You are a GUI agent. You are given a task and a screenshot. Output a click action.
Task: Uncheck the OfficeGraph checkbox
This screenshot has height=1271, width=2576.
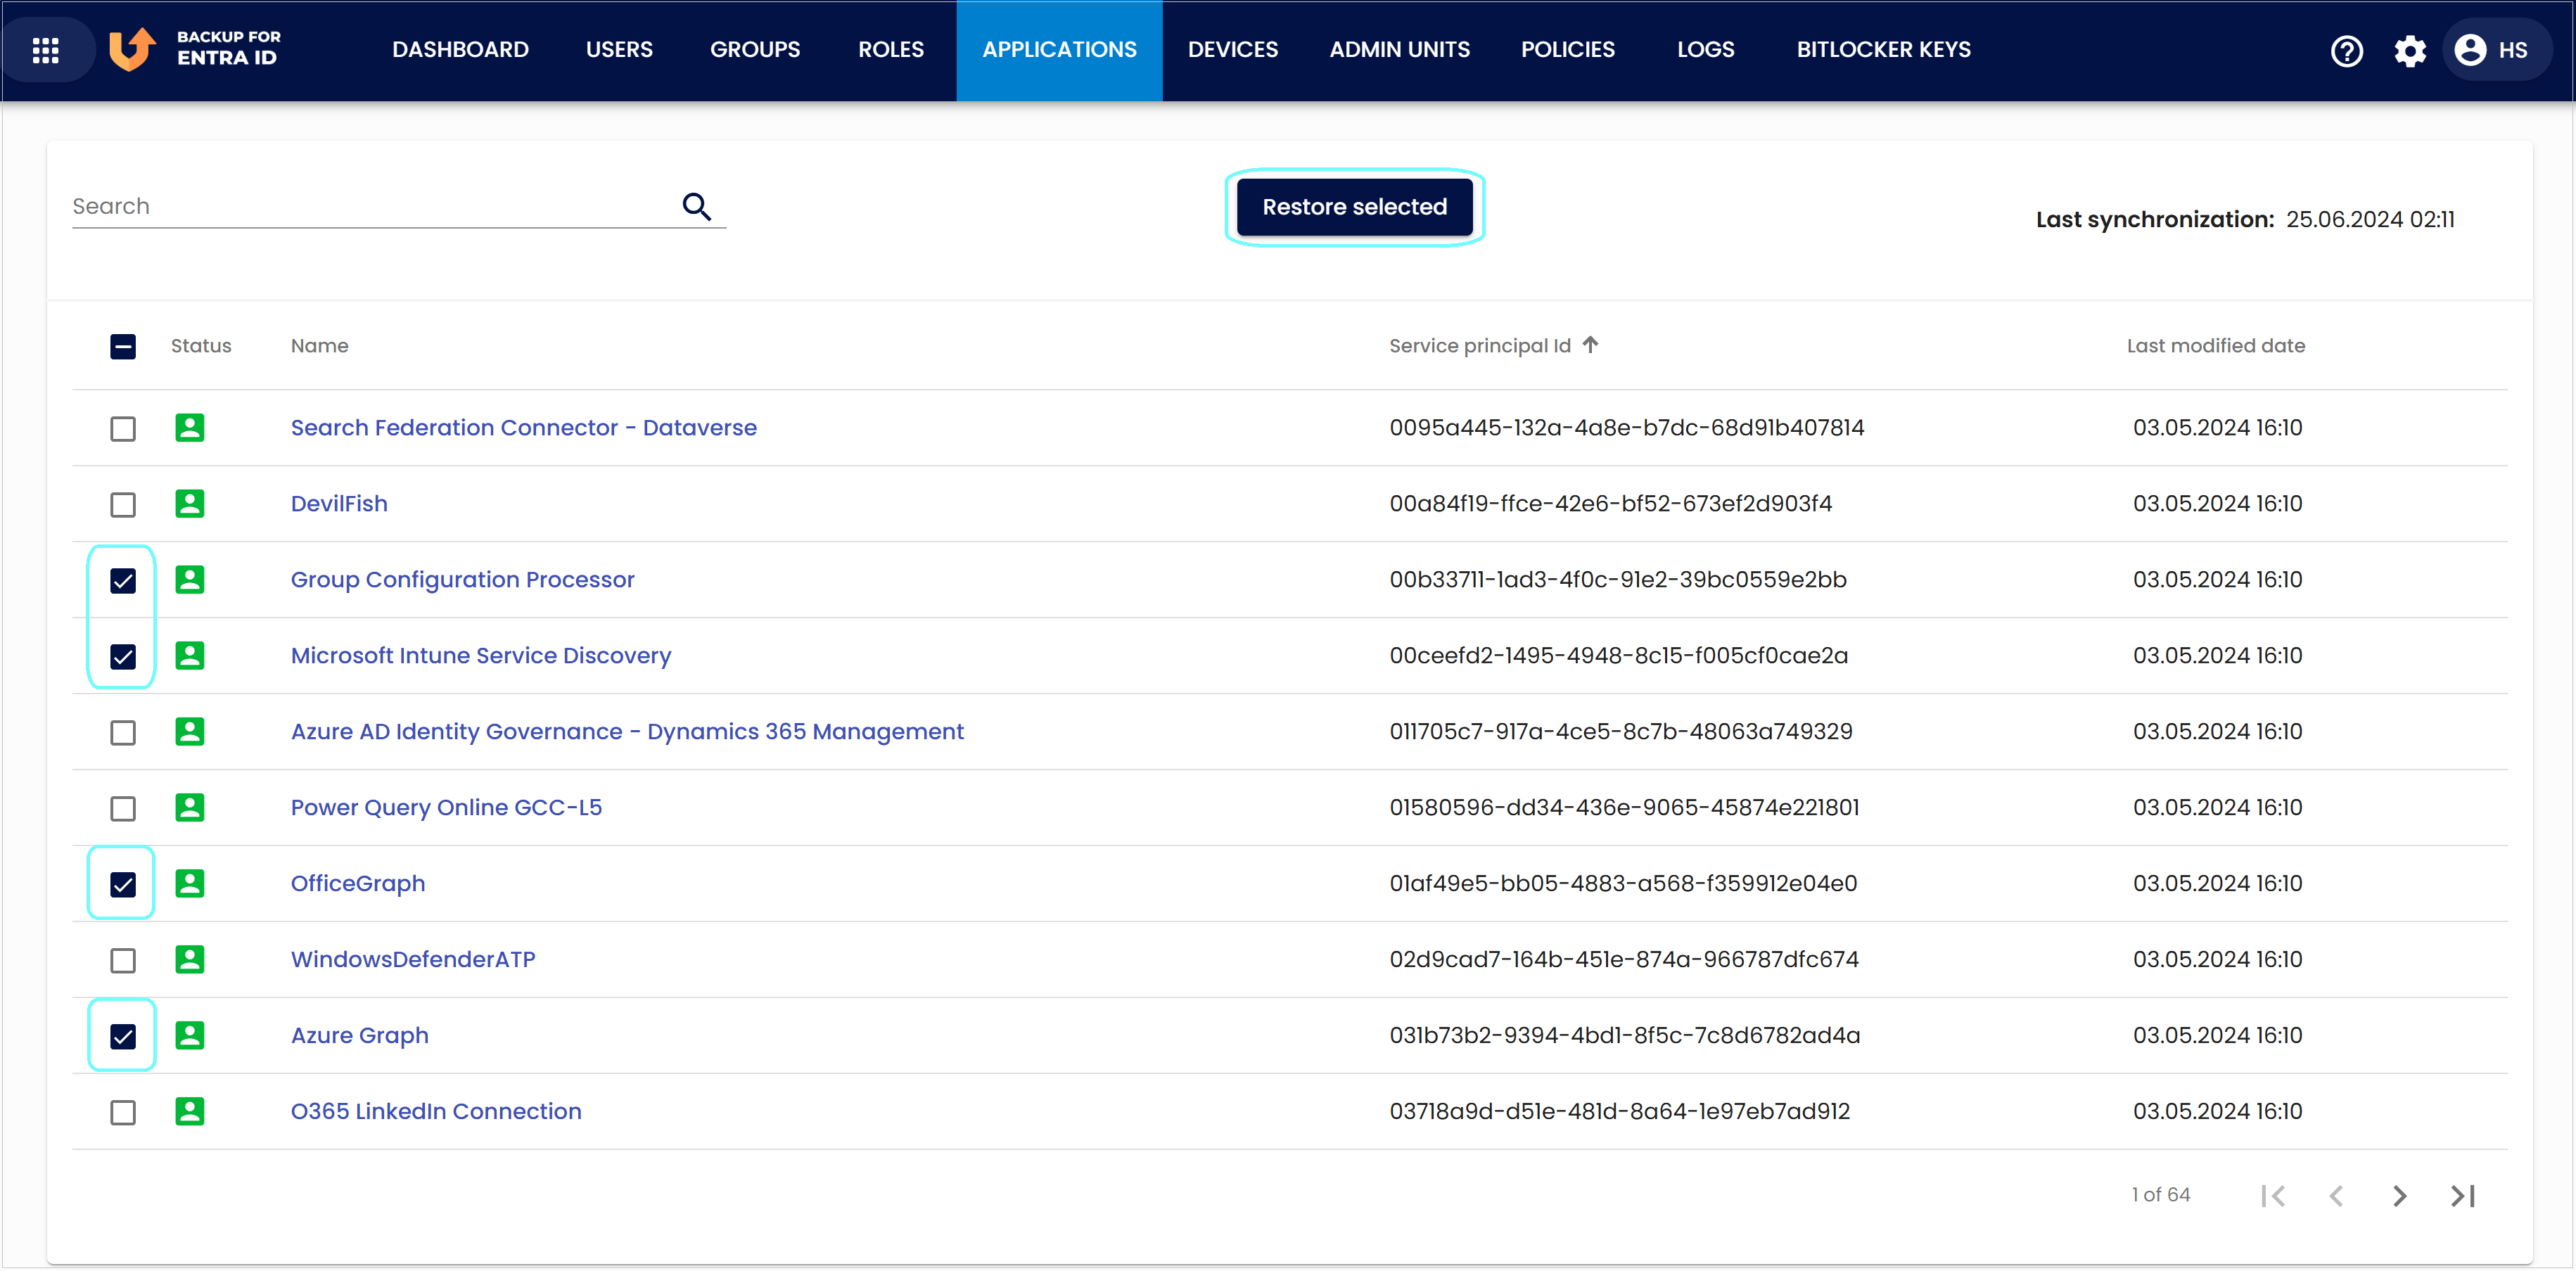(123, 885)
